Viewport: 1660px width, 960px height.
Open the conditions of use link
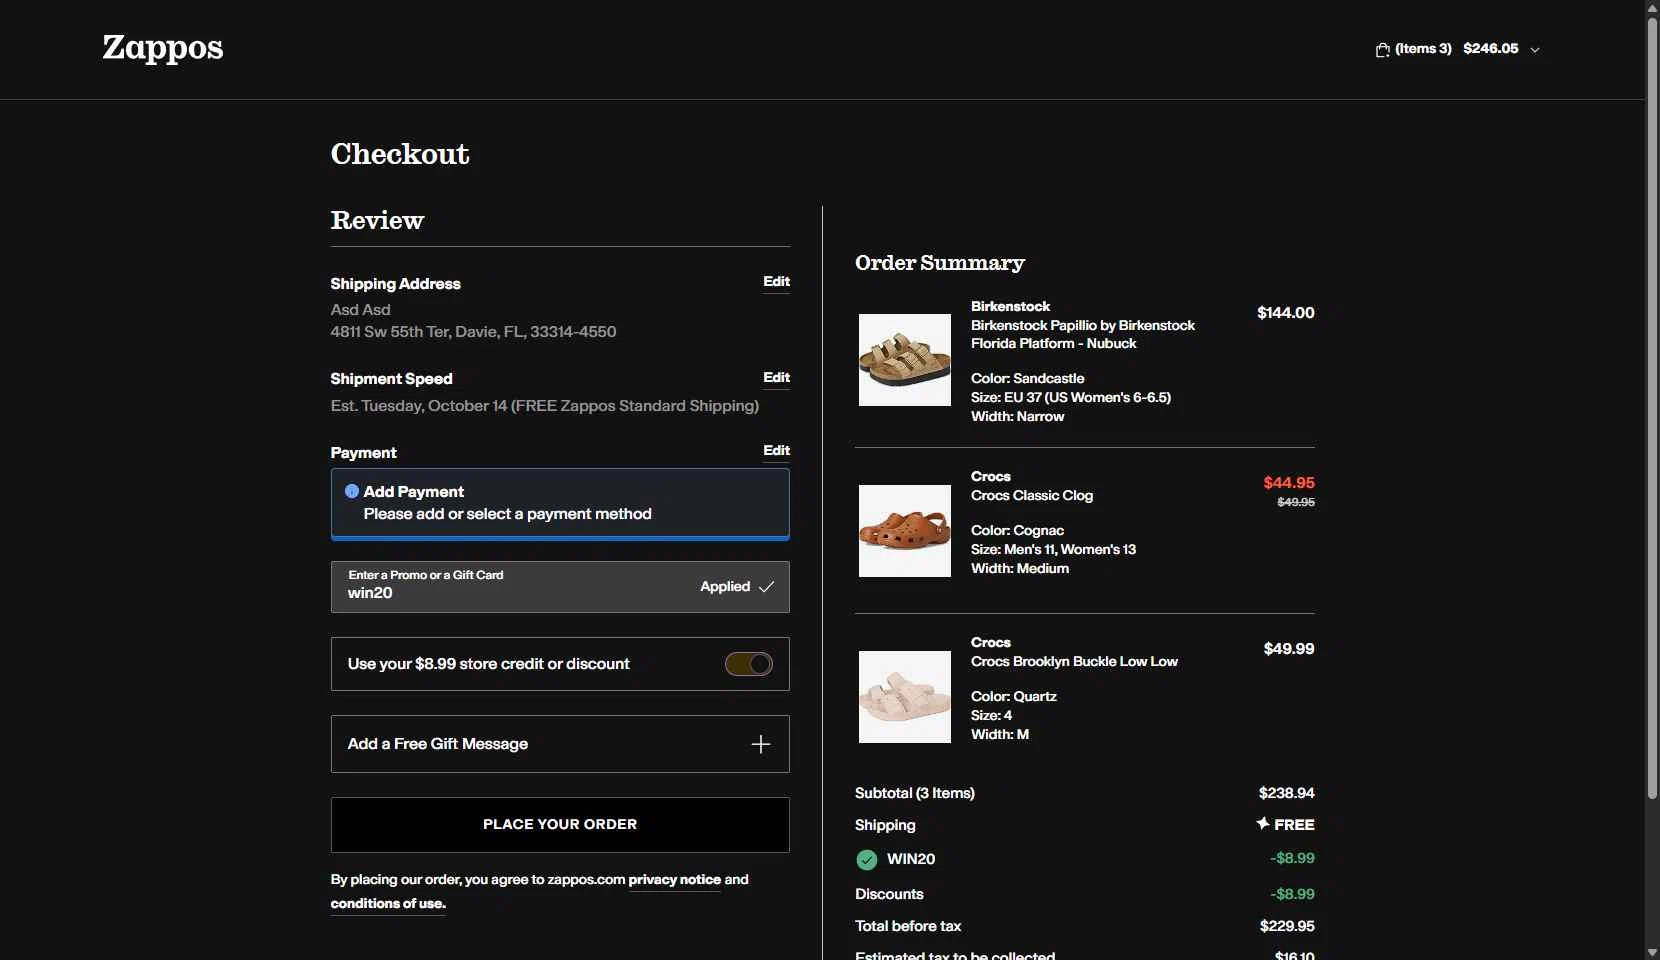[388, 904]
